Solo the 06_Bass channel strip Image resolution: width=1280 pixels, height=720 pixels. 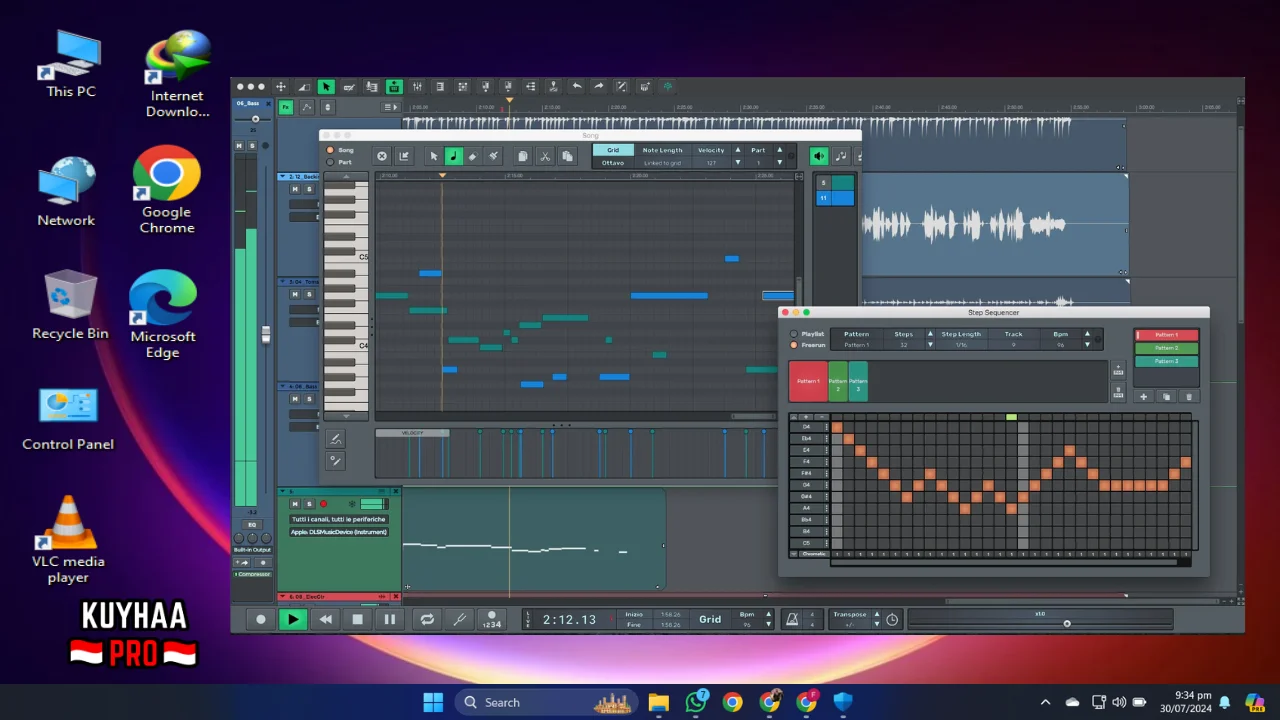click(252, 146)
